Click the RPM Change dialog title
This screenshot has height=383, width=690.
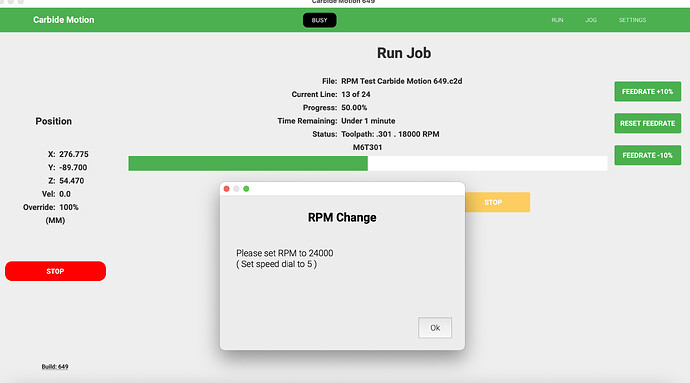[x=342, y=217]
